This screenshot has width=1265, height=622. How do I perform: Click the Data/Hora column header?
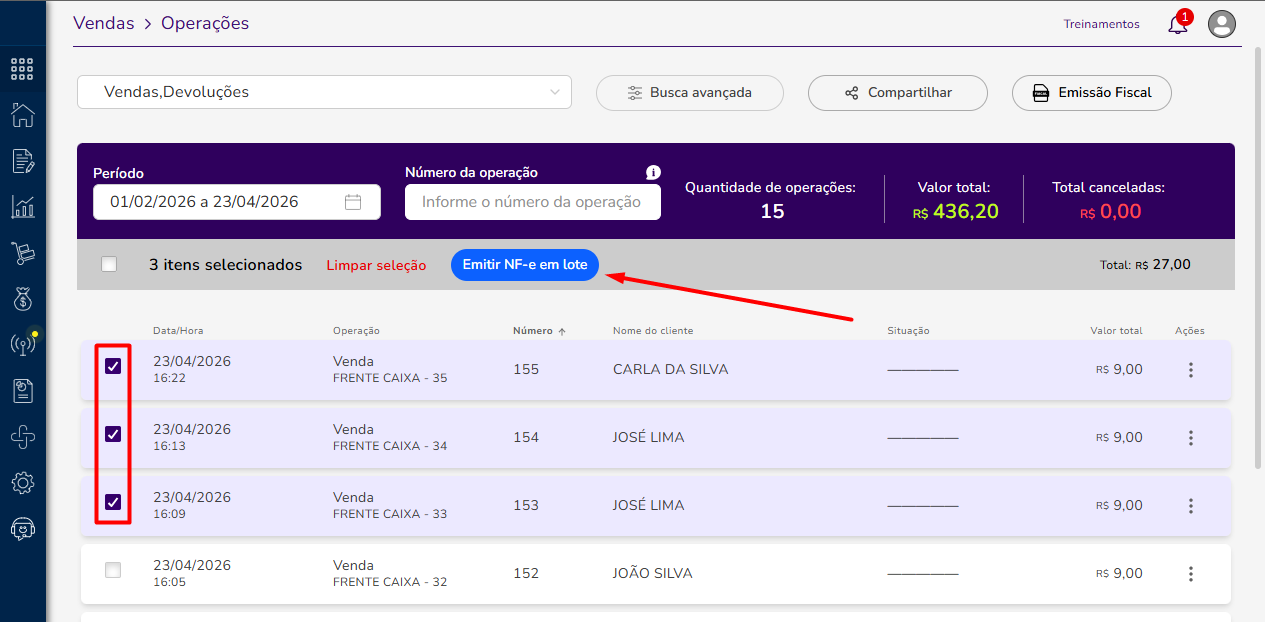(x=178, y=331)
